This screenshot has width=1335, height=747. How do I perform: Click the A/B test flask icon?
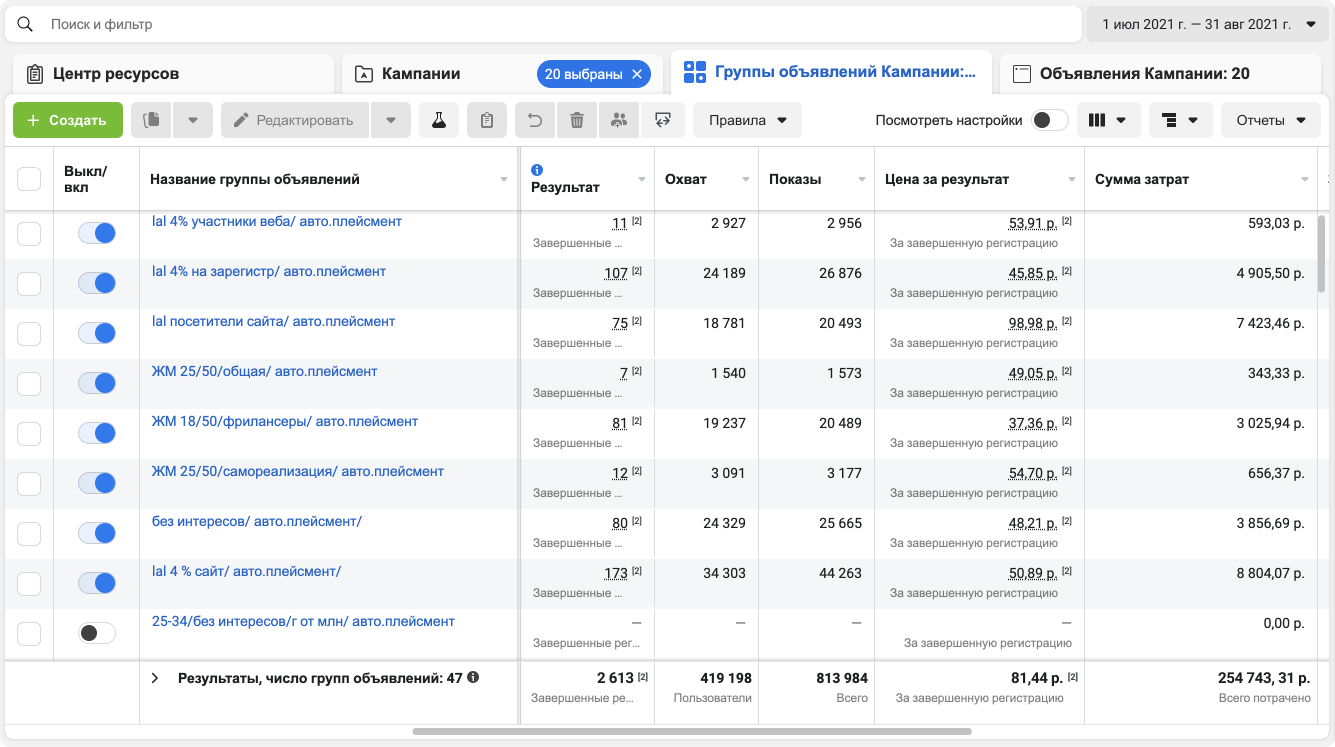pyautogui.click(x=438, y=120)
